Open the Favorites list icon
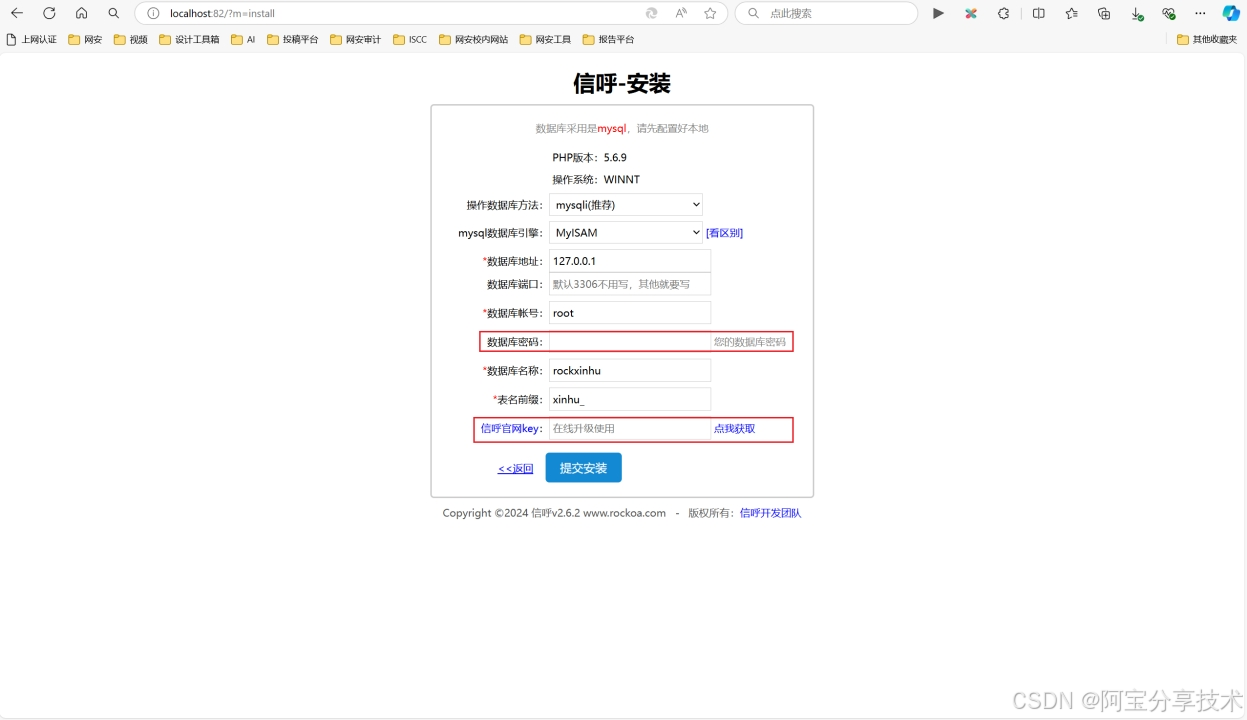 [1071, 14]
